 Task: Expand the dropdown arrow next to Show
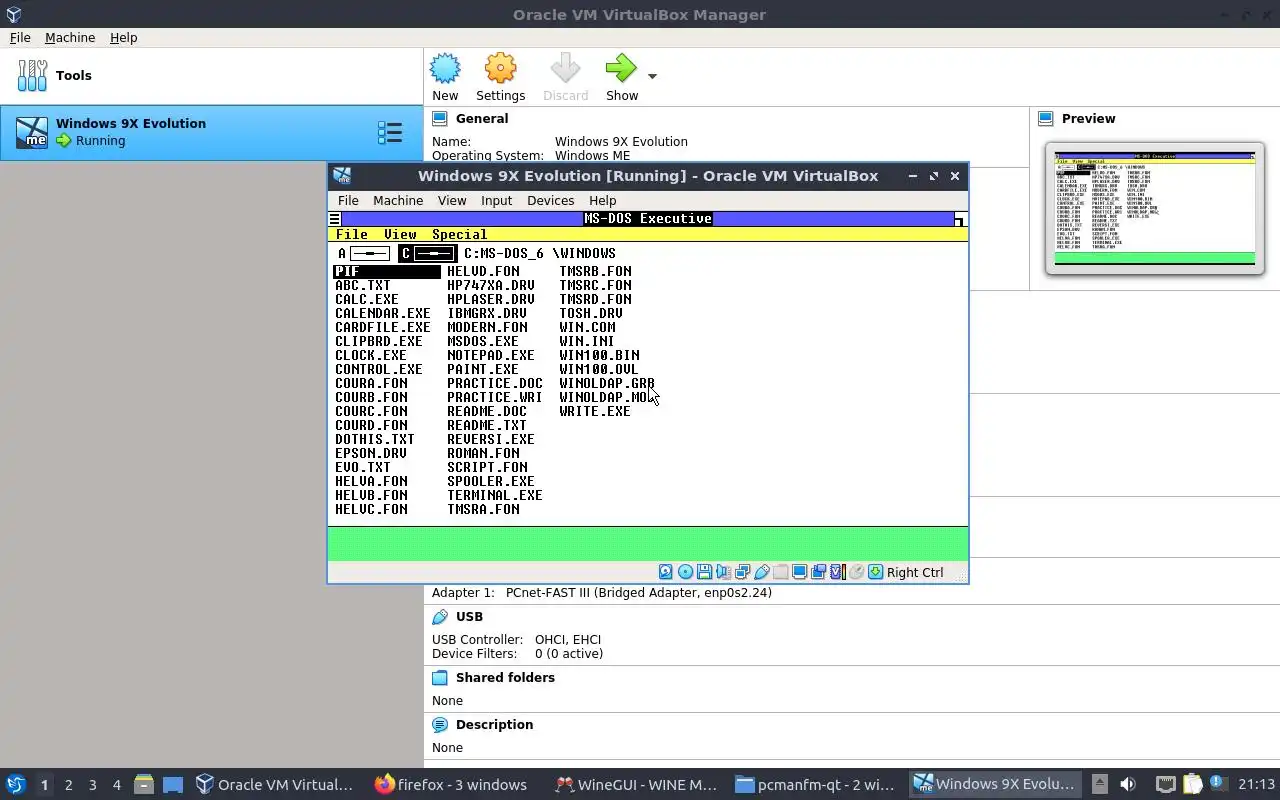pos(652,76)
